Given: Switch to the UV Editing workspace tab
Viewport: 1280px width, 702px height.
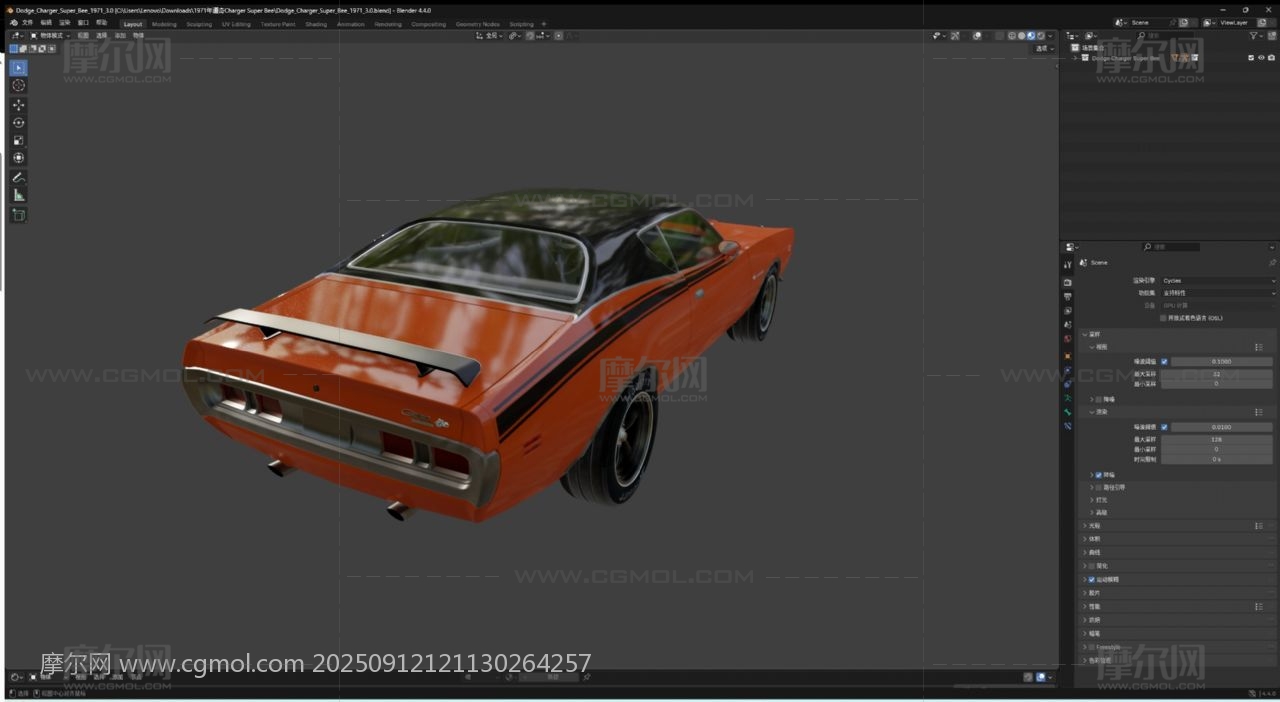Looking at the screenshot, I should [236, 24].
